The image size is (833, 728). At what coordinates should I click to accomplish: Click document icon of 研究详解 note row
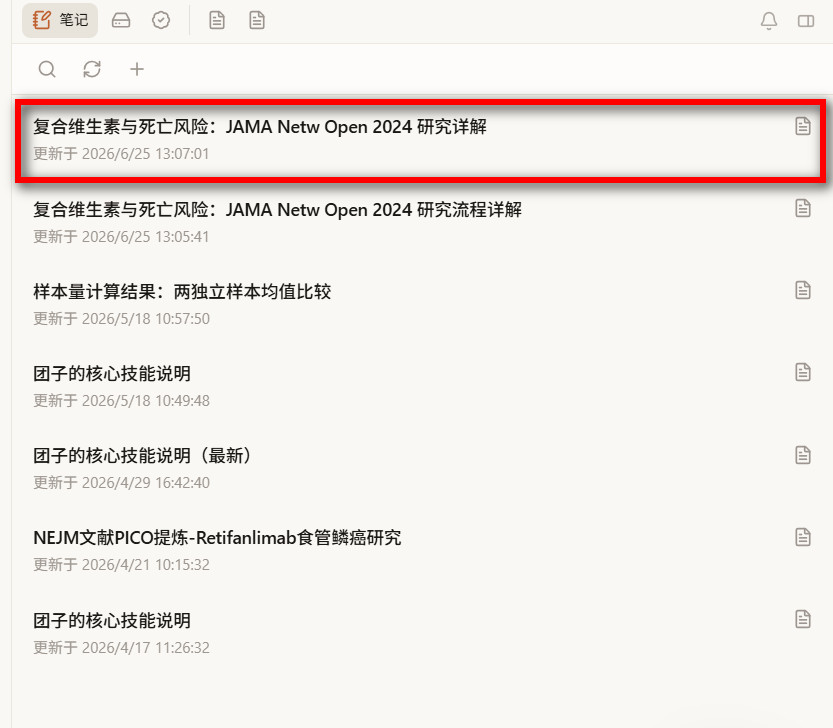pos(803,126)
